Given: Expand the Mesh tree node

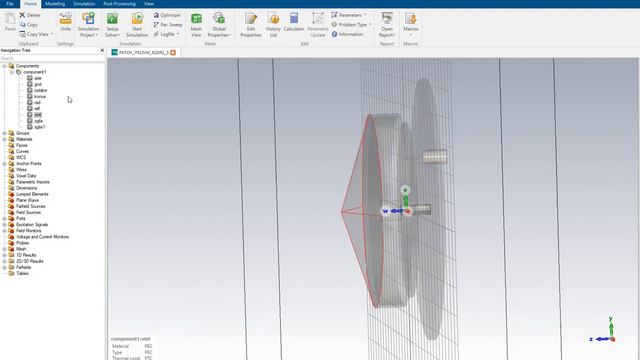Looking at the screenshot, I should [4, 249].
